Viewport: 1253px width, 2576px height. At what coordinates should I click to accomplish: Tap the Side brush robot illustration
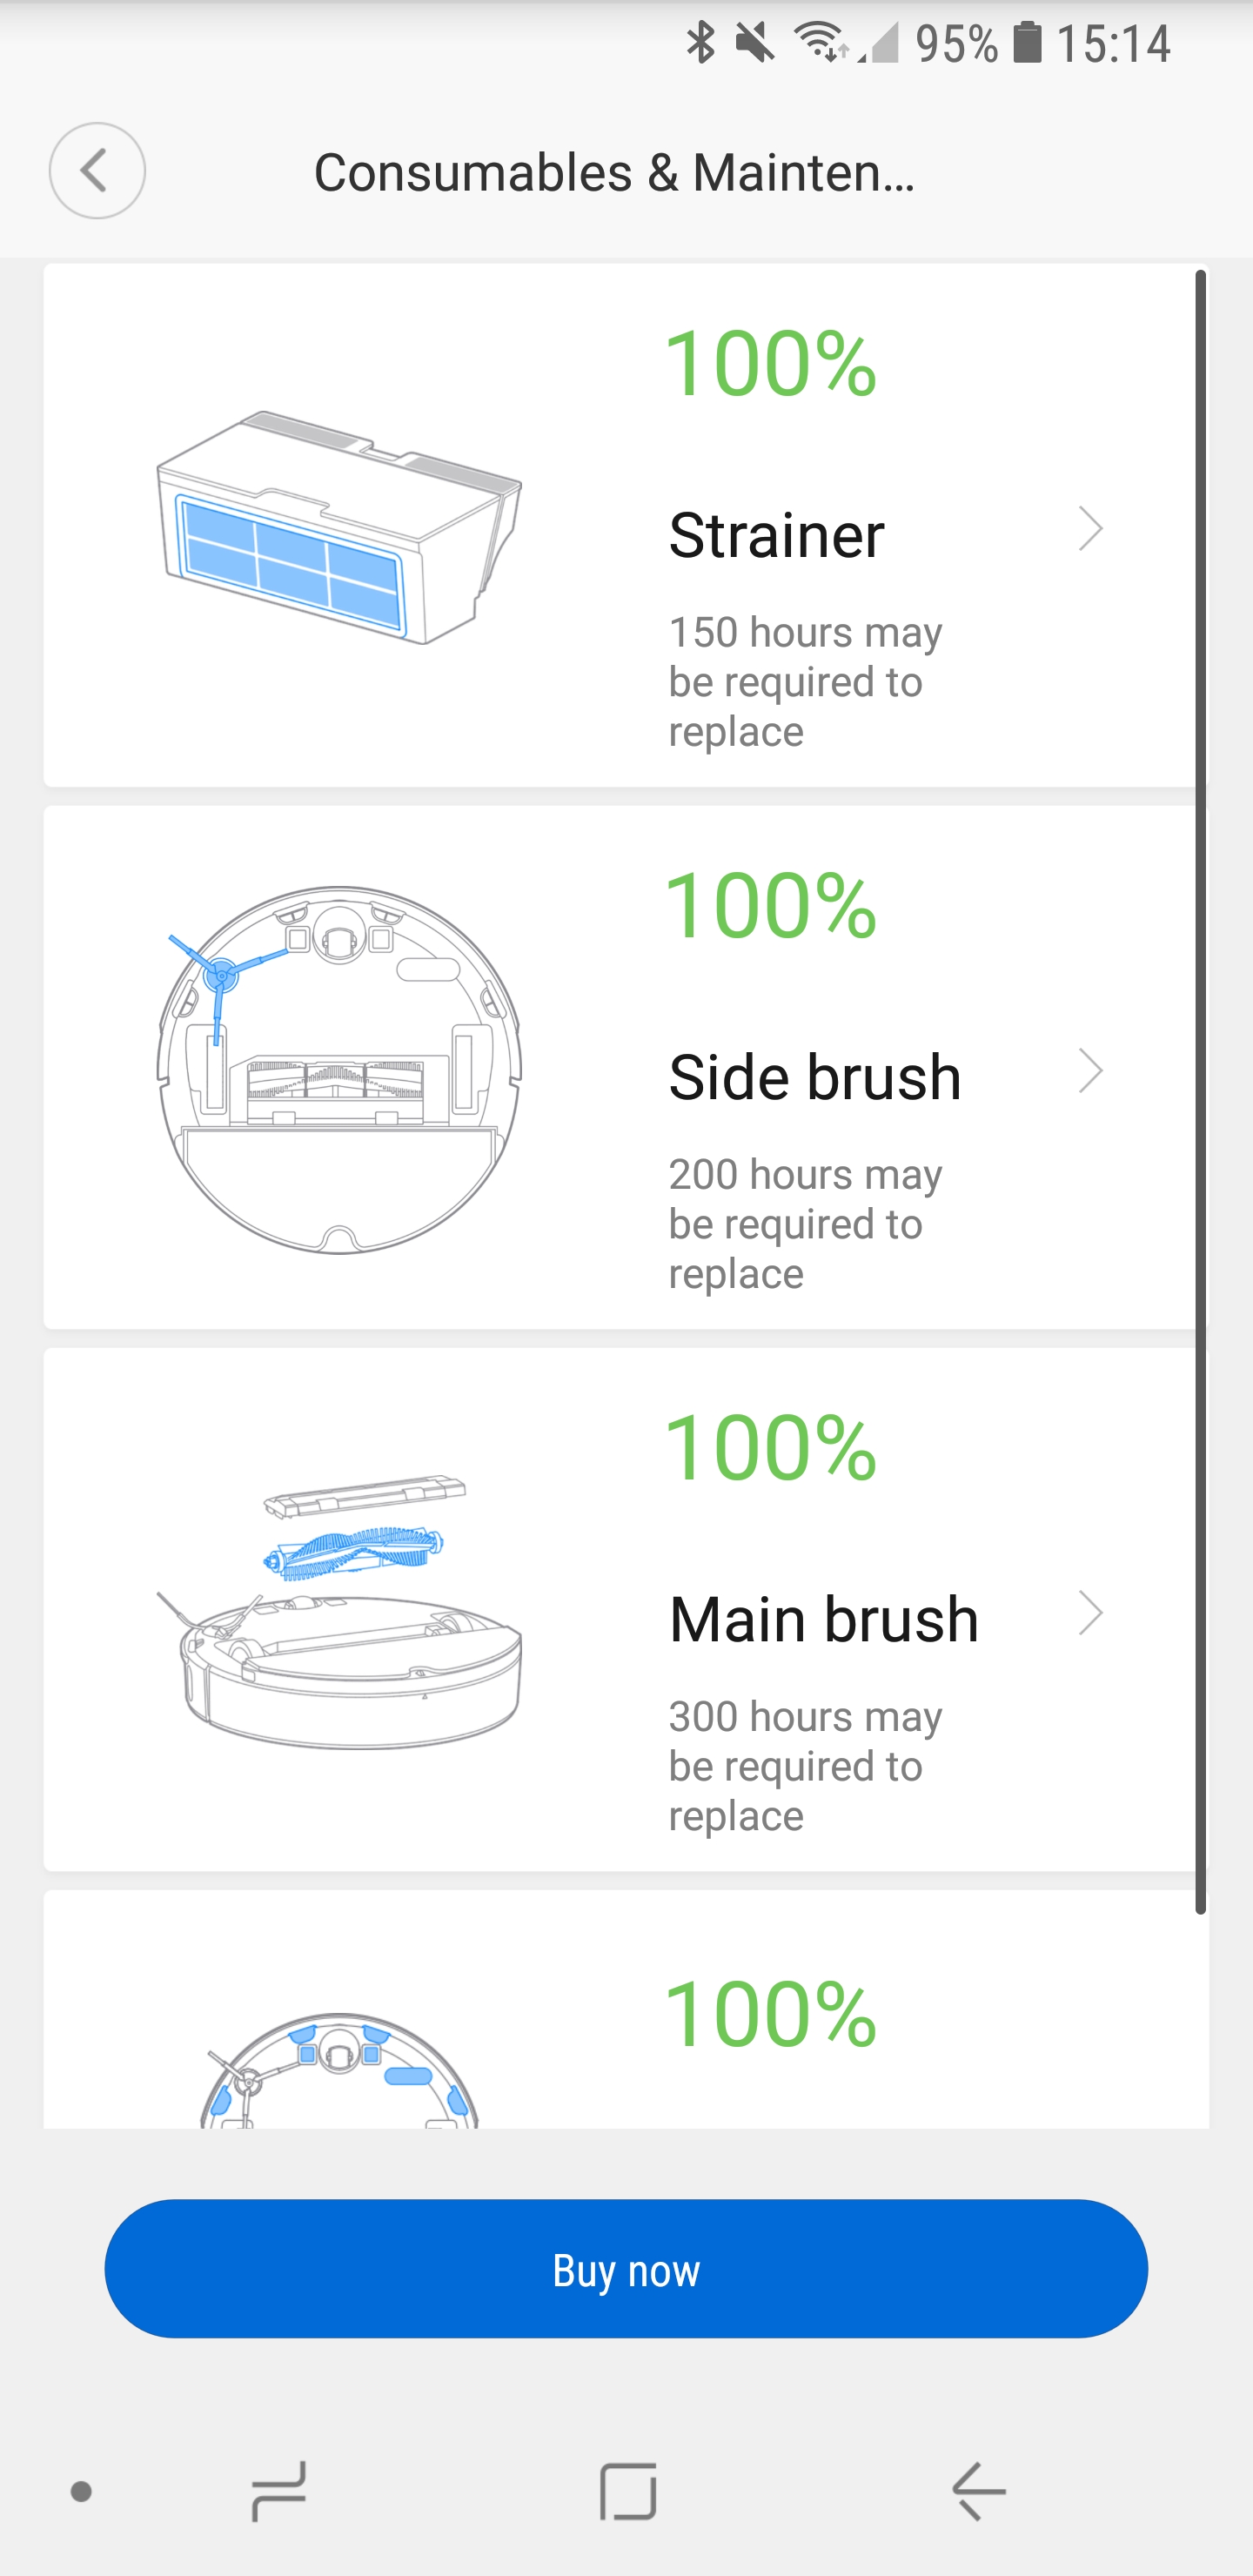click(339, 1069)
